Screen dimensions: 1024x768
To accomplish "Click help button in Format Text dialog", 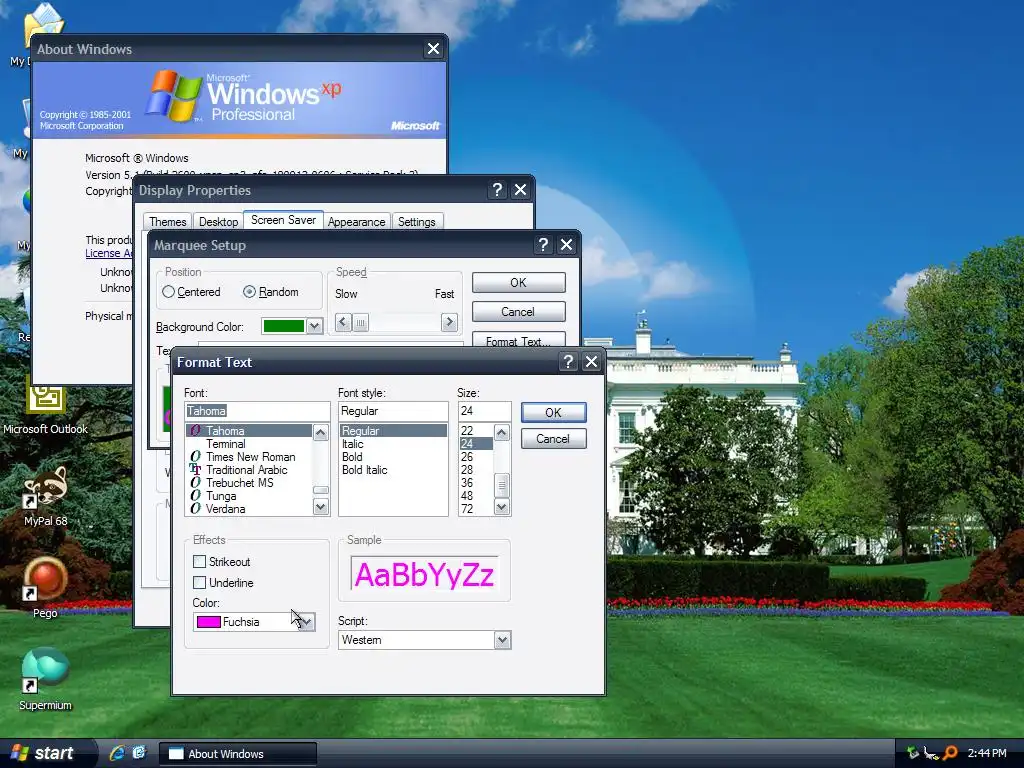I will coord(568,362).
